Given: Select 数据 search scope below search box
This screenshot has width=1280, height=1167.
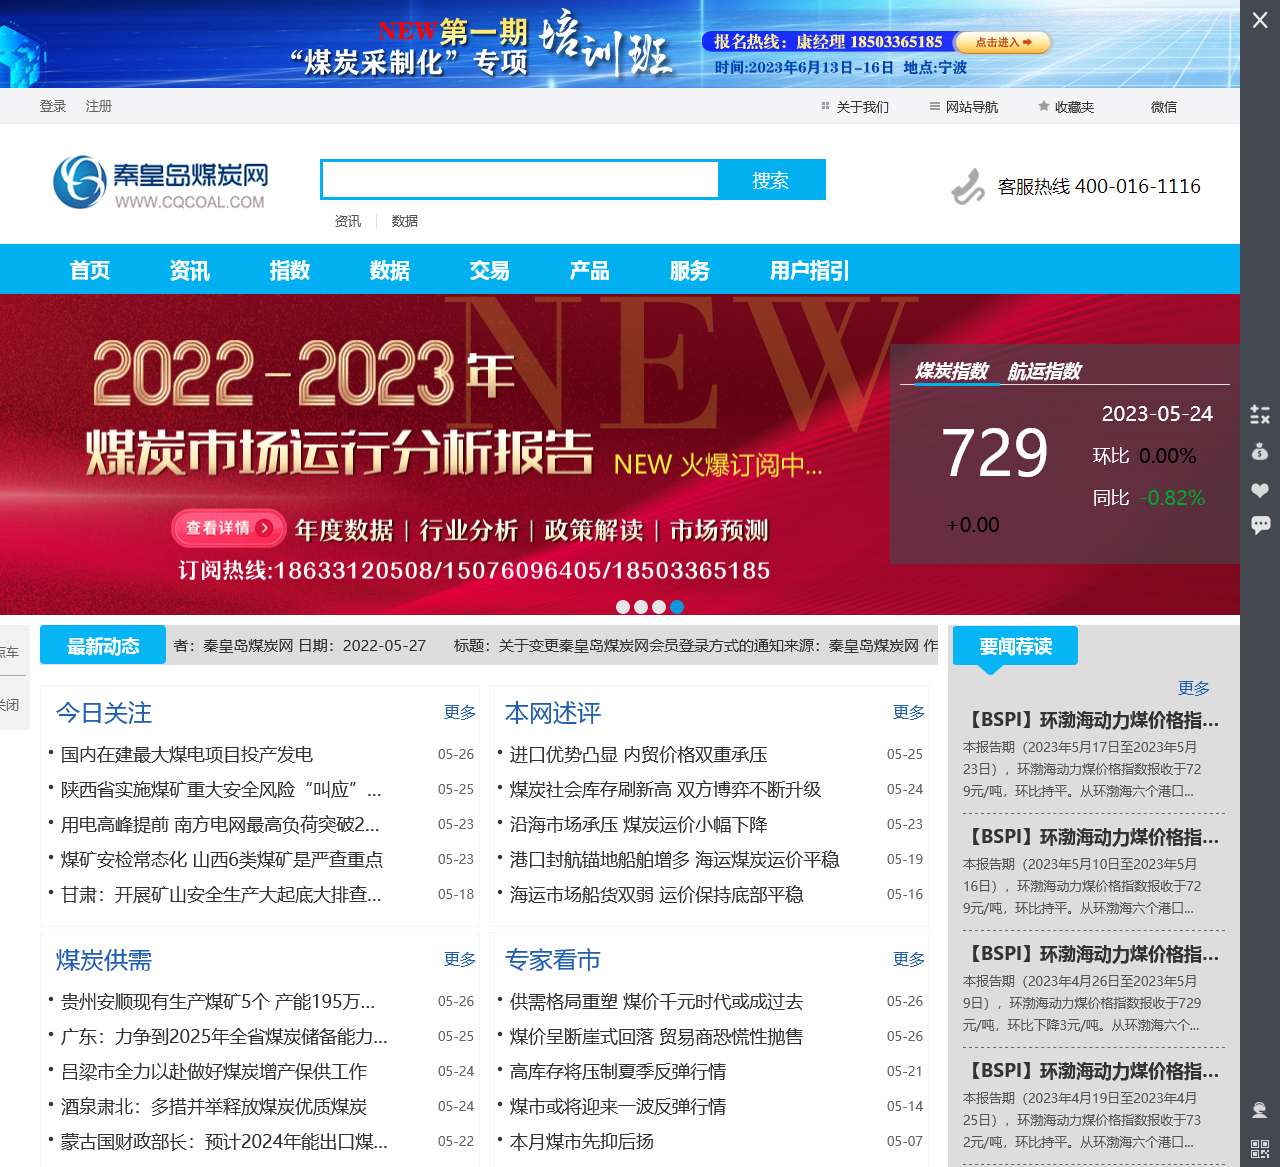Looking at the screenshot, I should coord(405,221).
